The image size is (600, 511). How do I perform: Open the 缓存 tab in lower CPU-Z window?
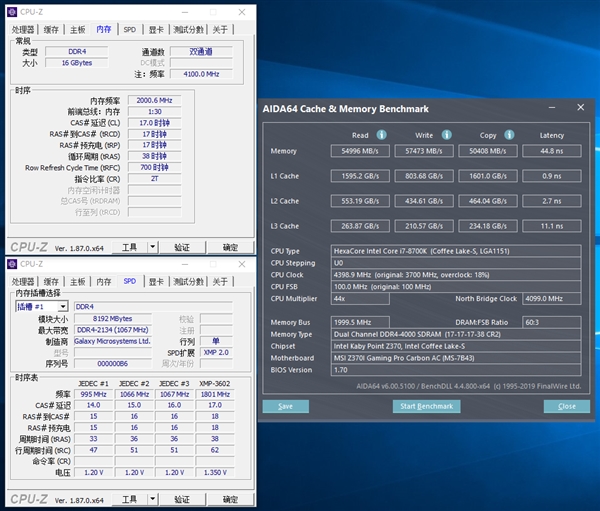[x=51, y=282]
